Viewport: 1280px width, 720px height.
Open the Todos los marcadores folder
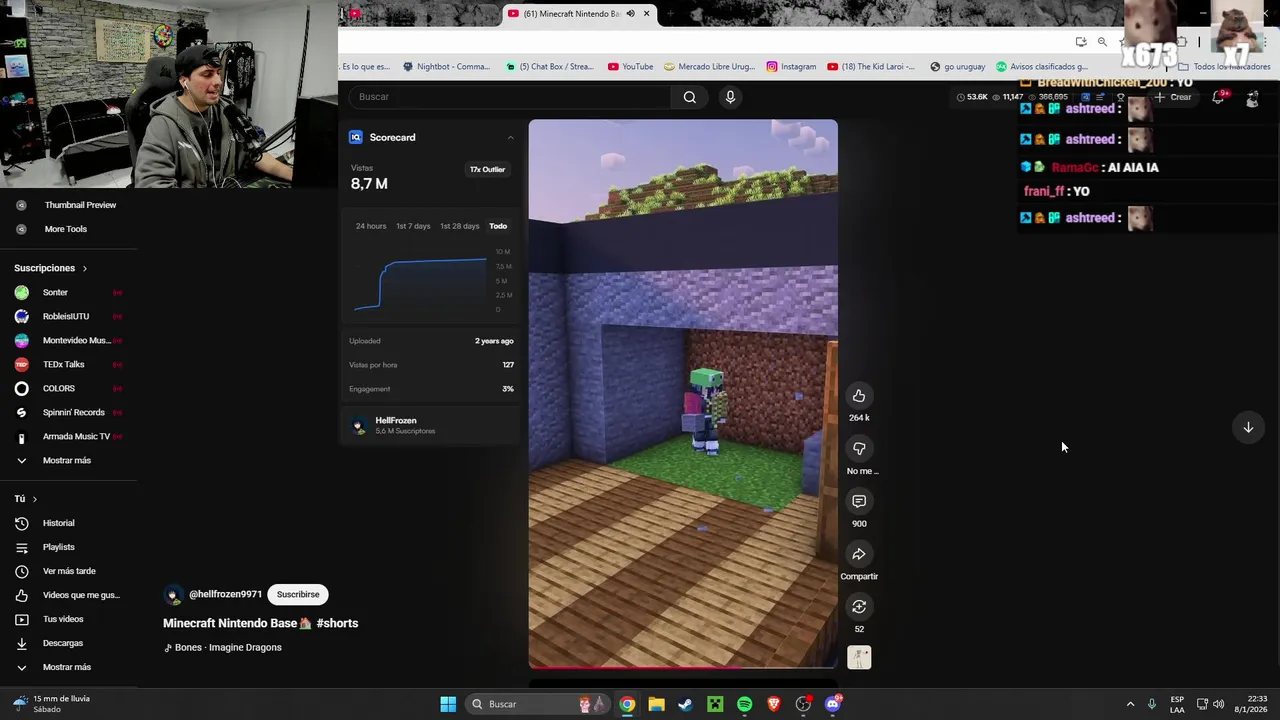pos(1224,67)
